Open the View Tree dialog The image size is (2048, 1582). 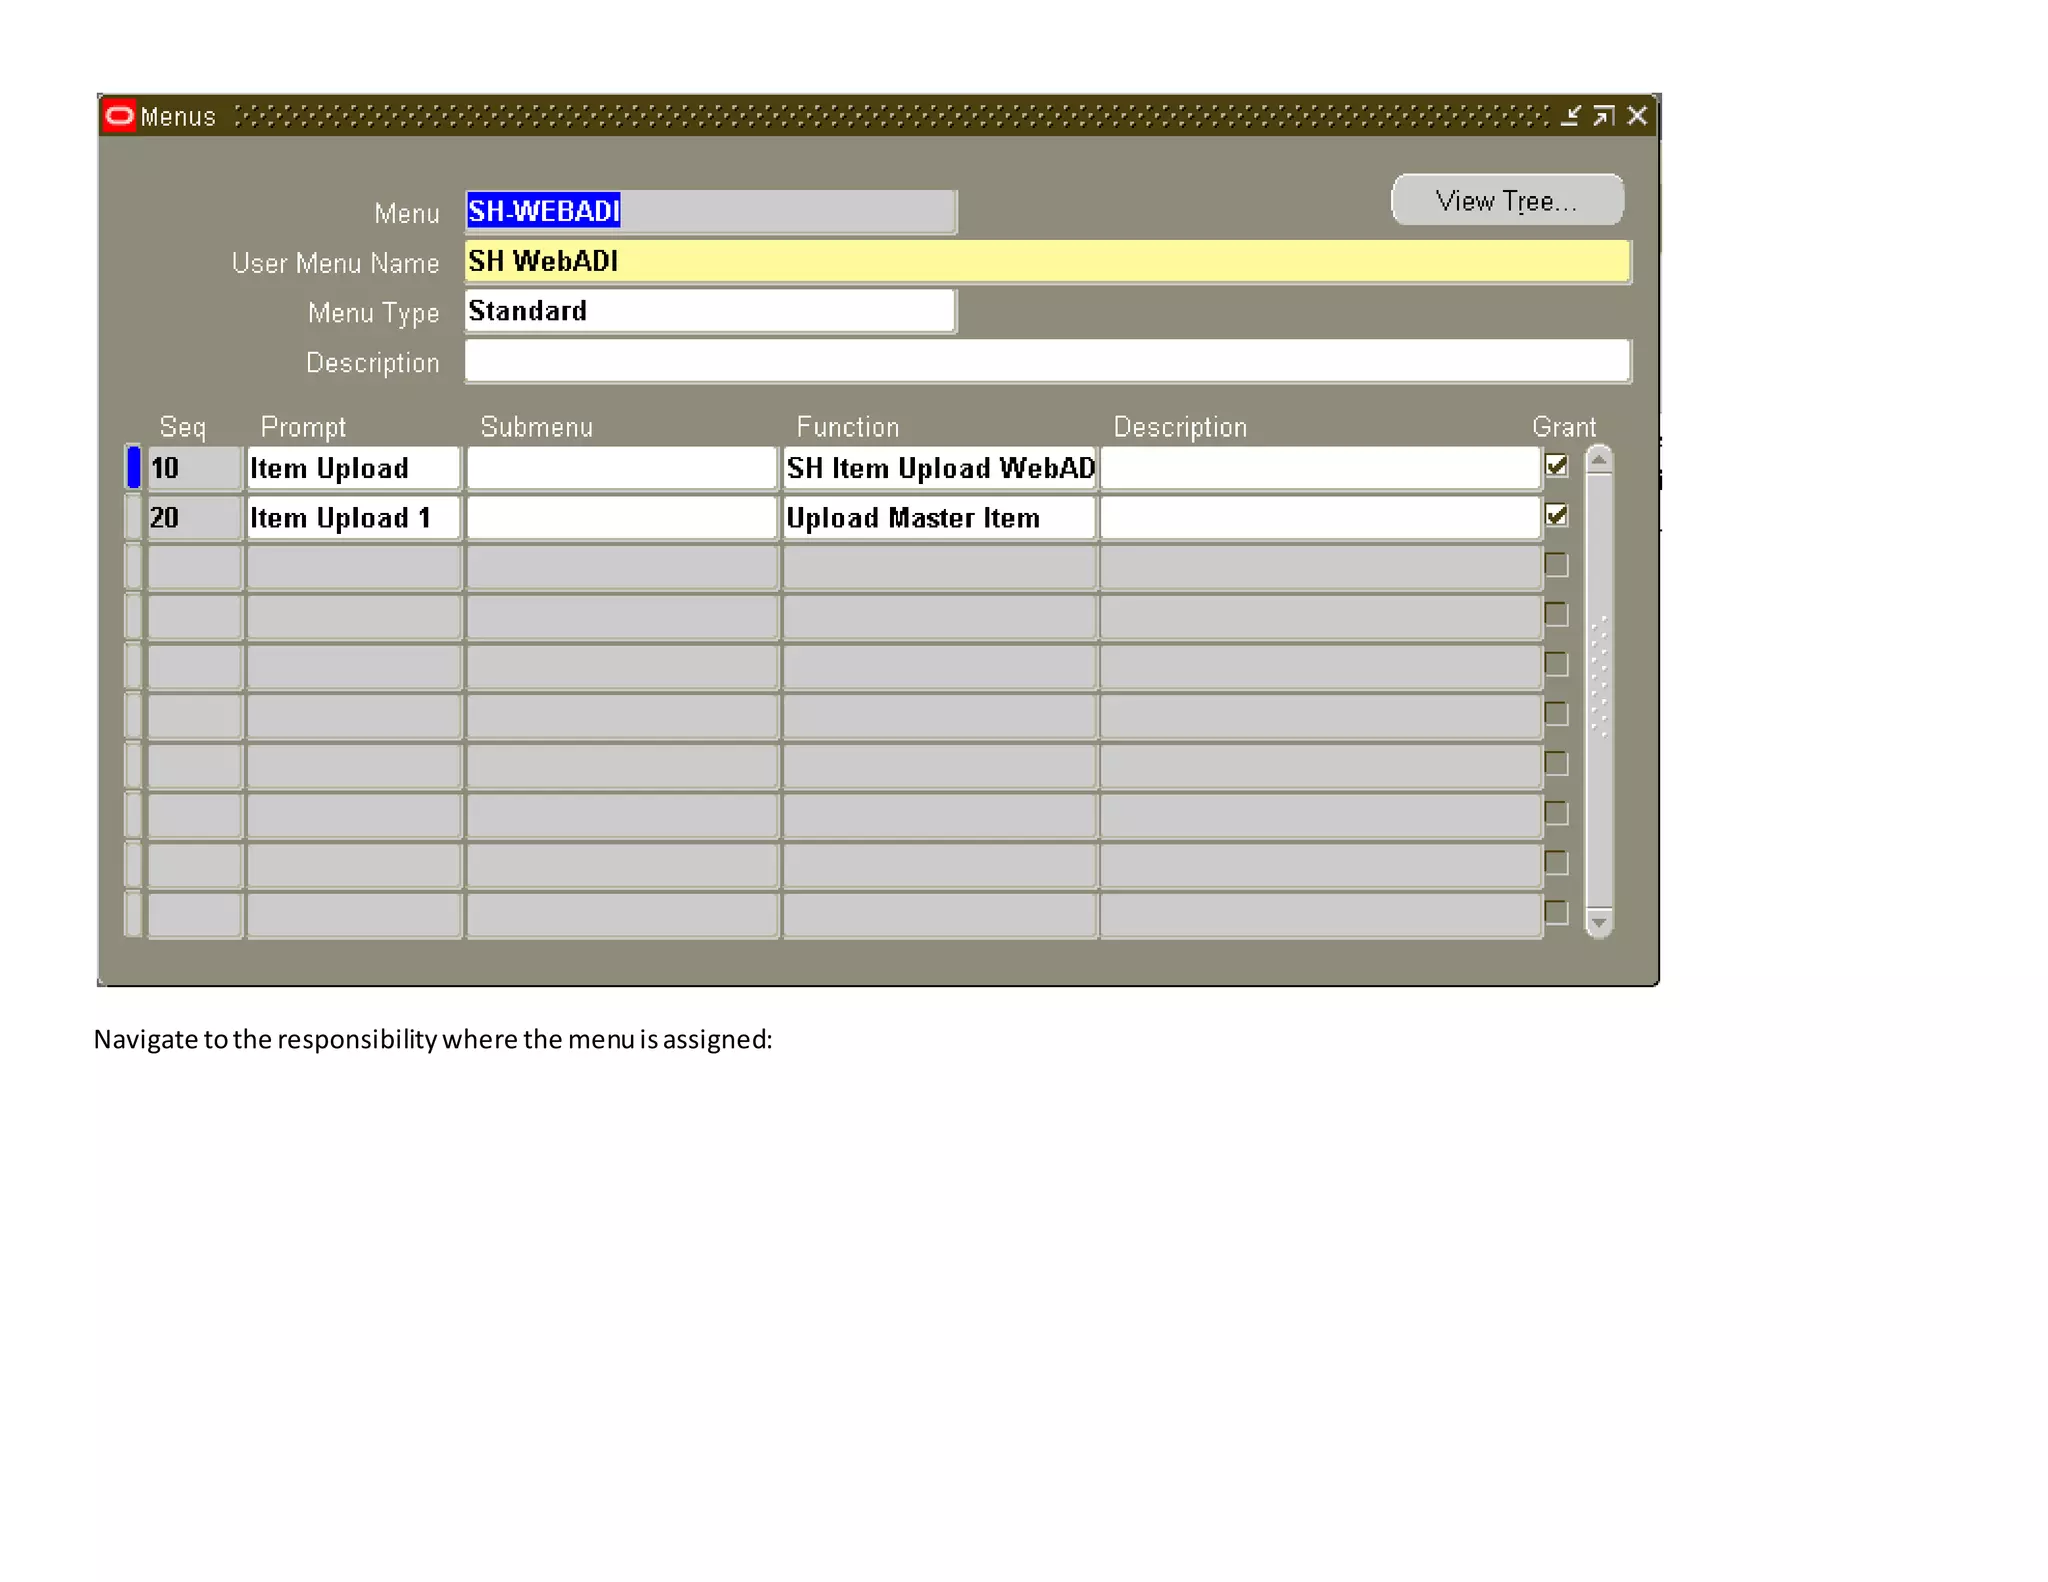[1507, 200]
